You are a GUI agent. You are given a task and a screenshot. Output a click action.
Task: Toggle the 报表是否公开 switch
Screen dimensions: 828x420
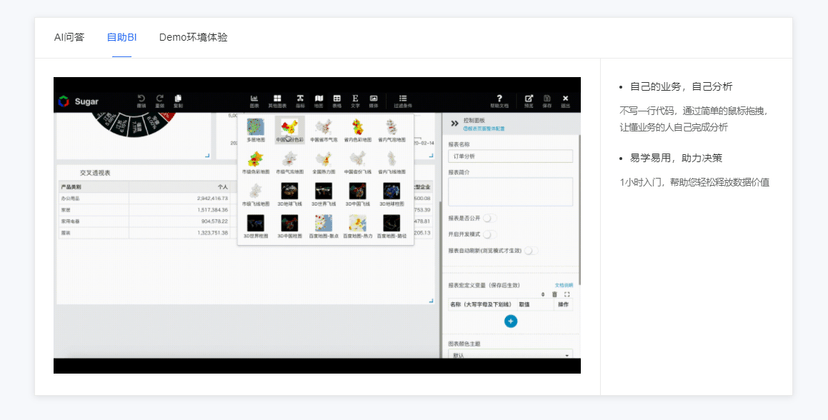489,218
